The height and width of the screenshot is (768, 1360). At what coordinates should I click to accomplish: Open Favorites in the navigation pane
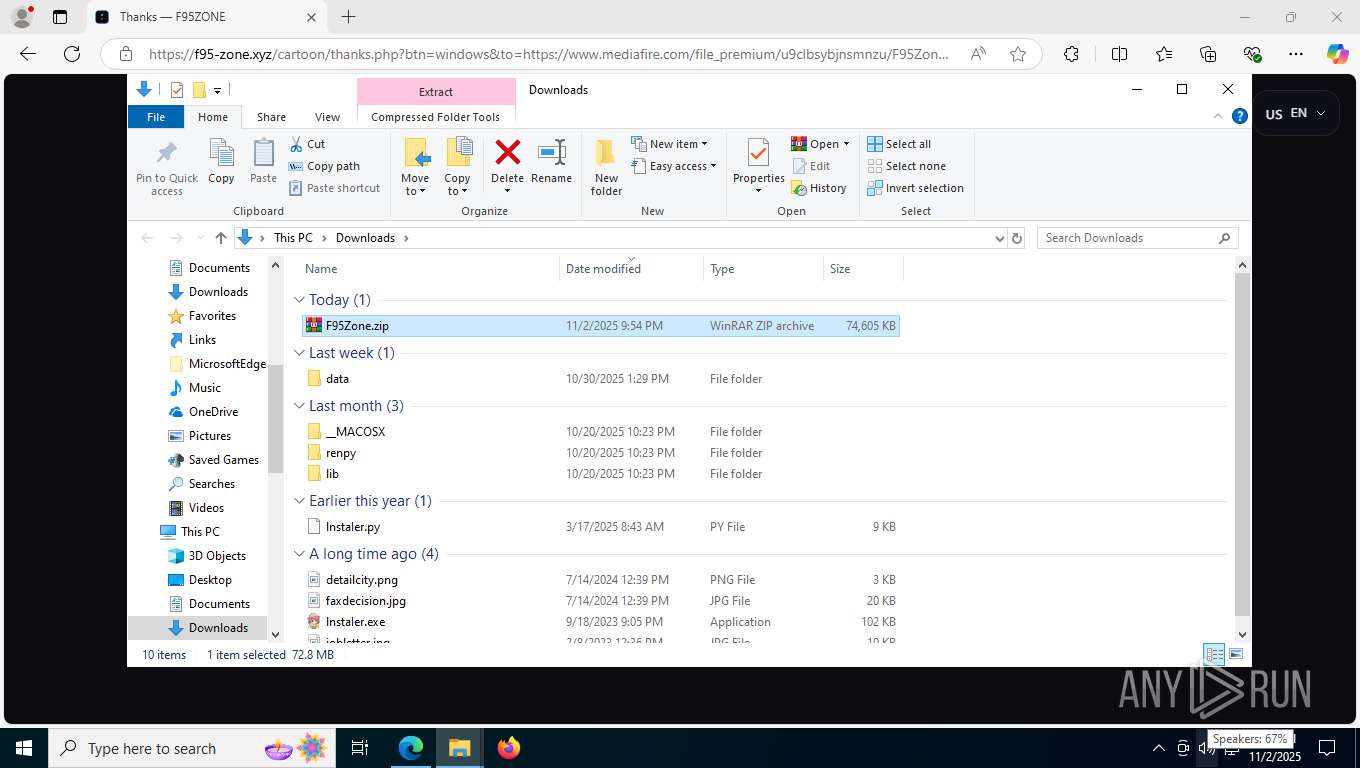[x=212, y=316]
